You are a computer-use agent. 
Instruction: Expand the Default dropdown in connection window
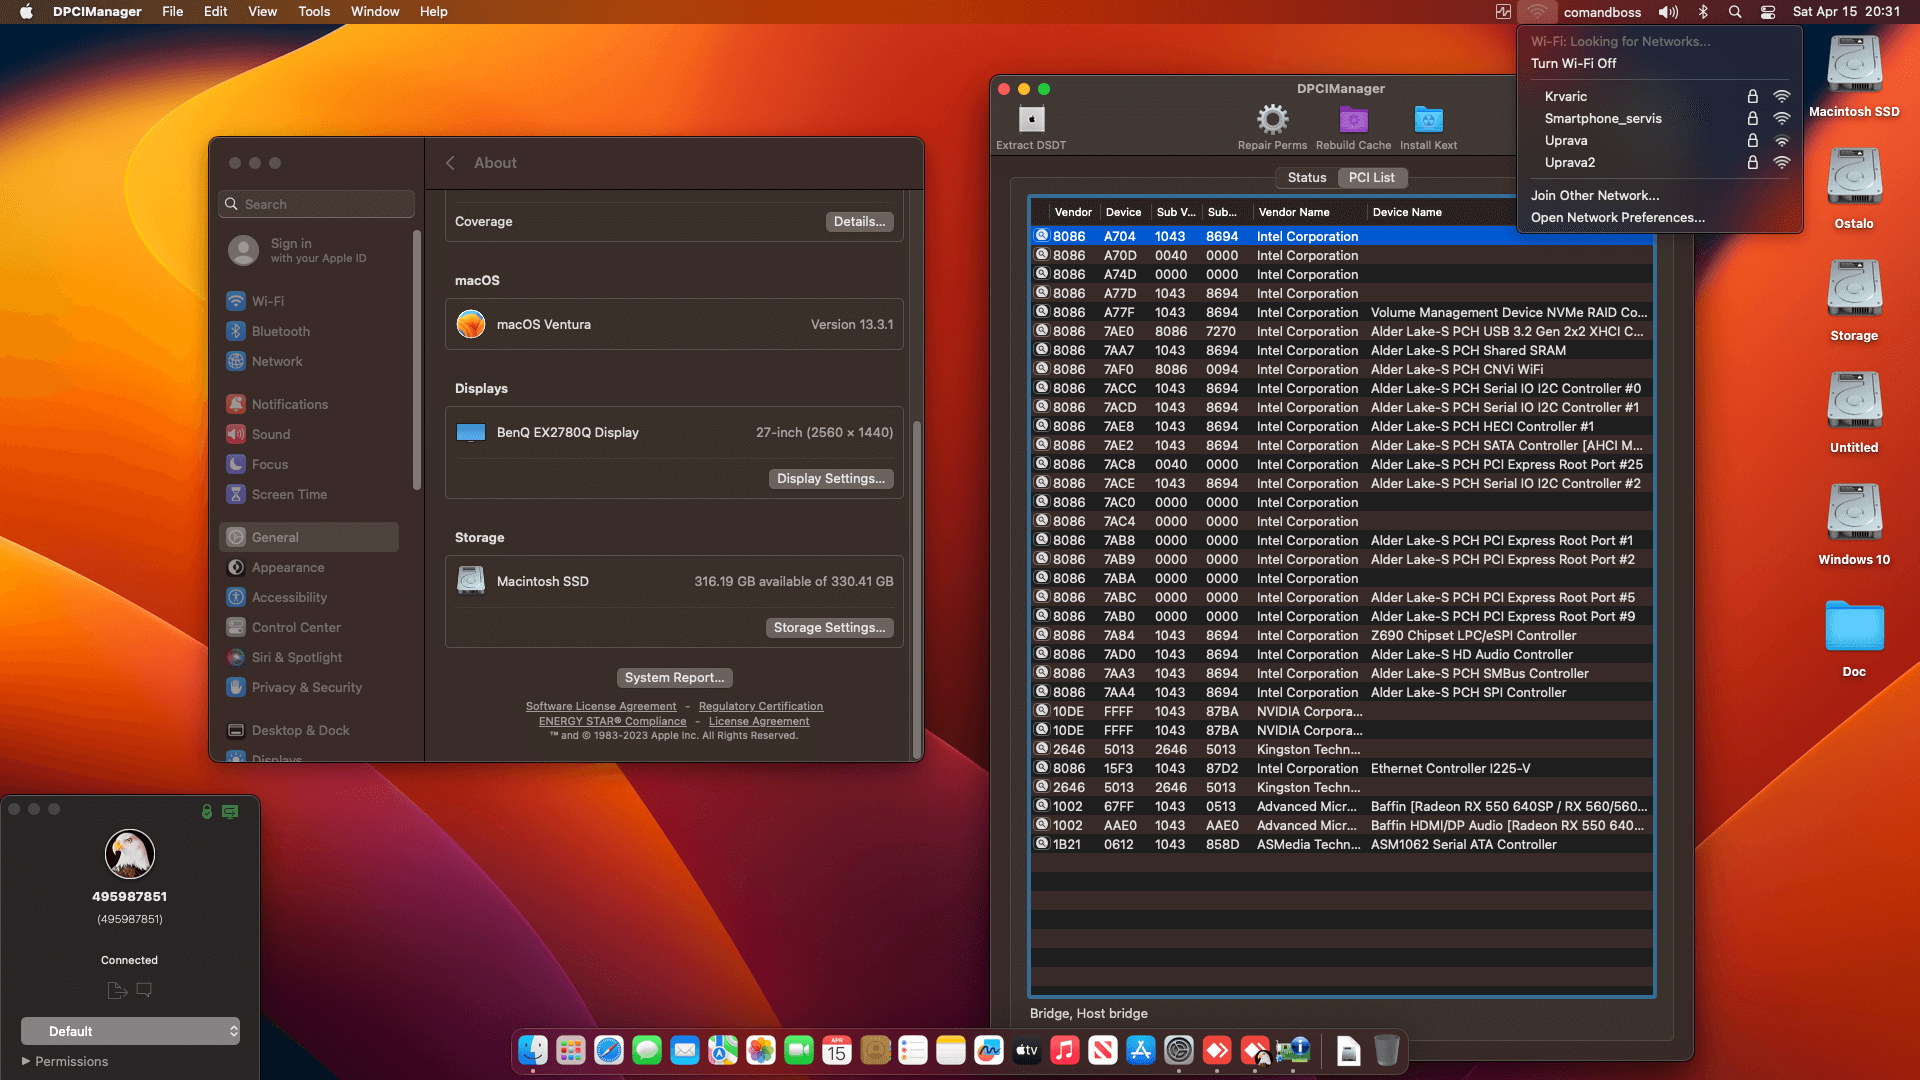130,1031
